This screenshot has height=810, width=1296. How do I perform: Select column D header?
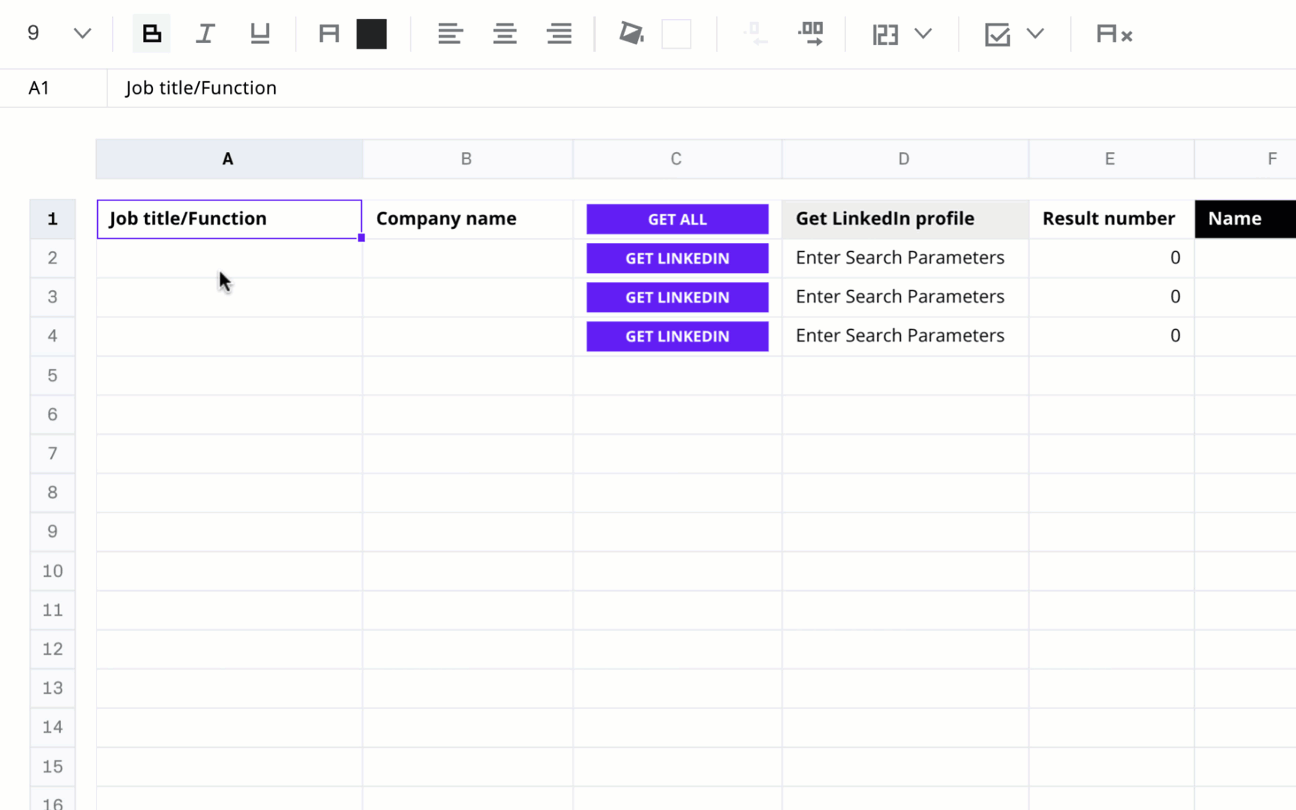pyautogui.click(x=904, y=159)
